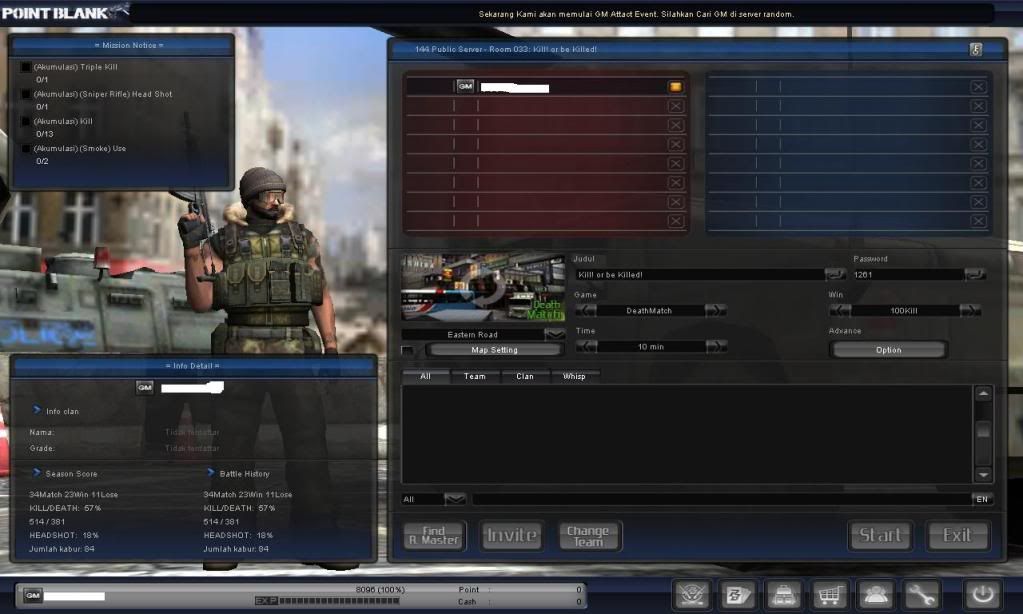Click the chat message input field
1023x614 pixels.
720,498
